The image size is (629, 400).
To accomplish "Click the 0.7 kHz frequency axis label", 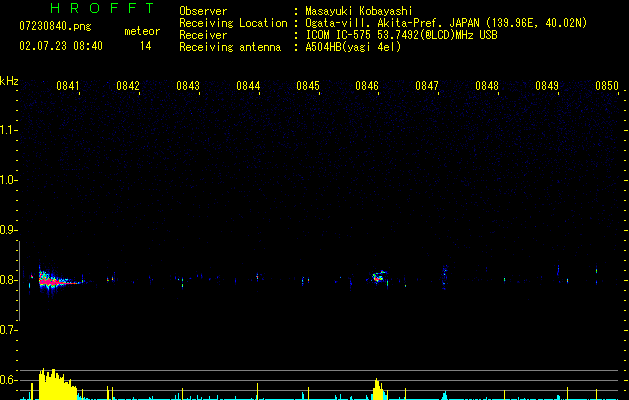I will point(8,330).
